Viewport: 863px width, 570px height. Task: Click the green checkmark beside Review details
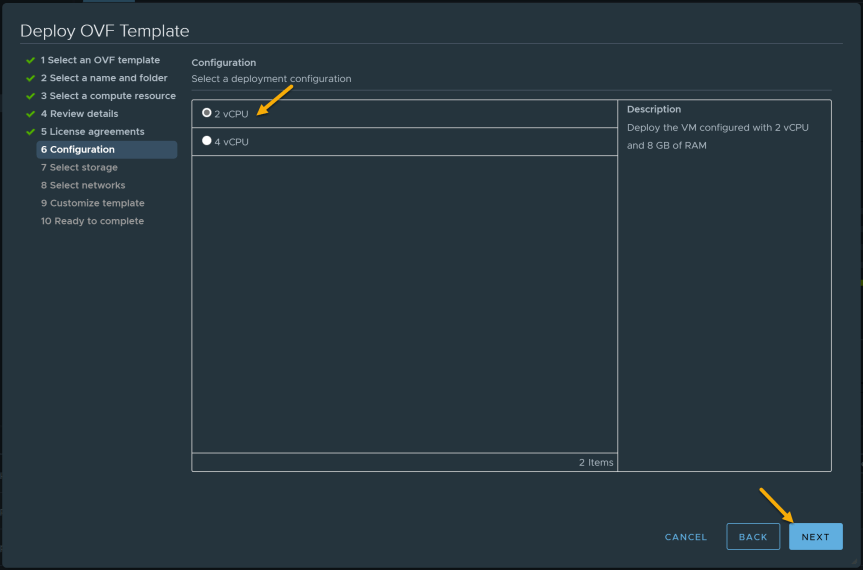[x=30, y=114]
